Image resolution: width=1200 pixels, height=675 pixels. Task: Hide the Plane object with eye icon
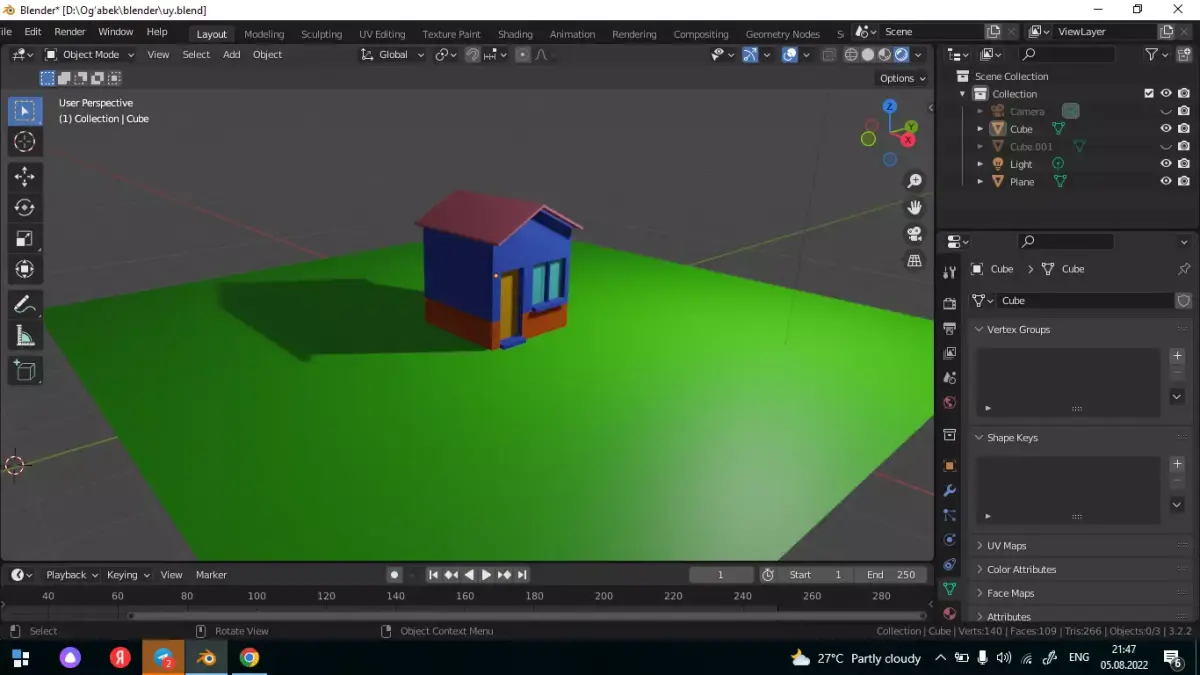[x=1166, y=182]
